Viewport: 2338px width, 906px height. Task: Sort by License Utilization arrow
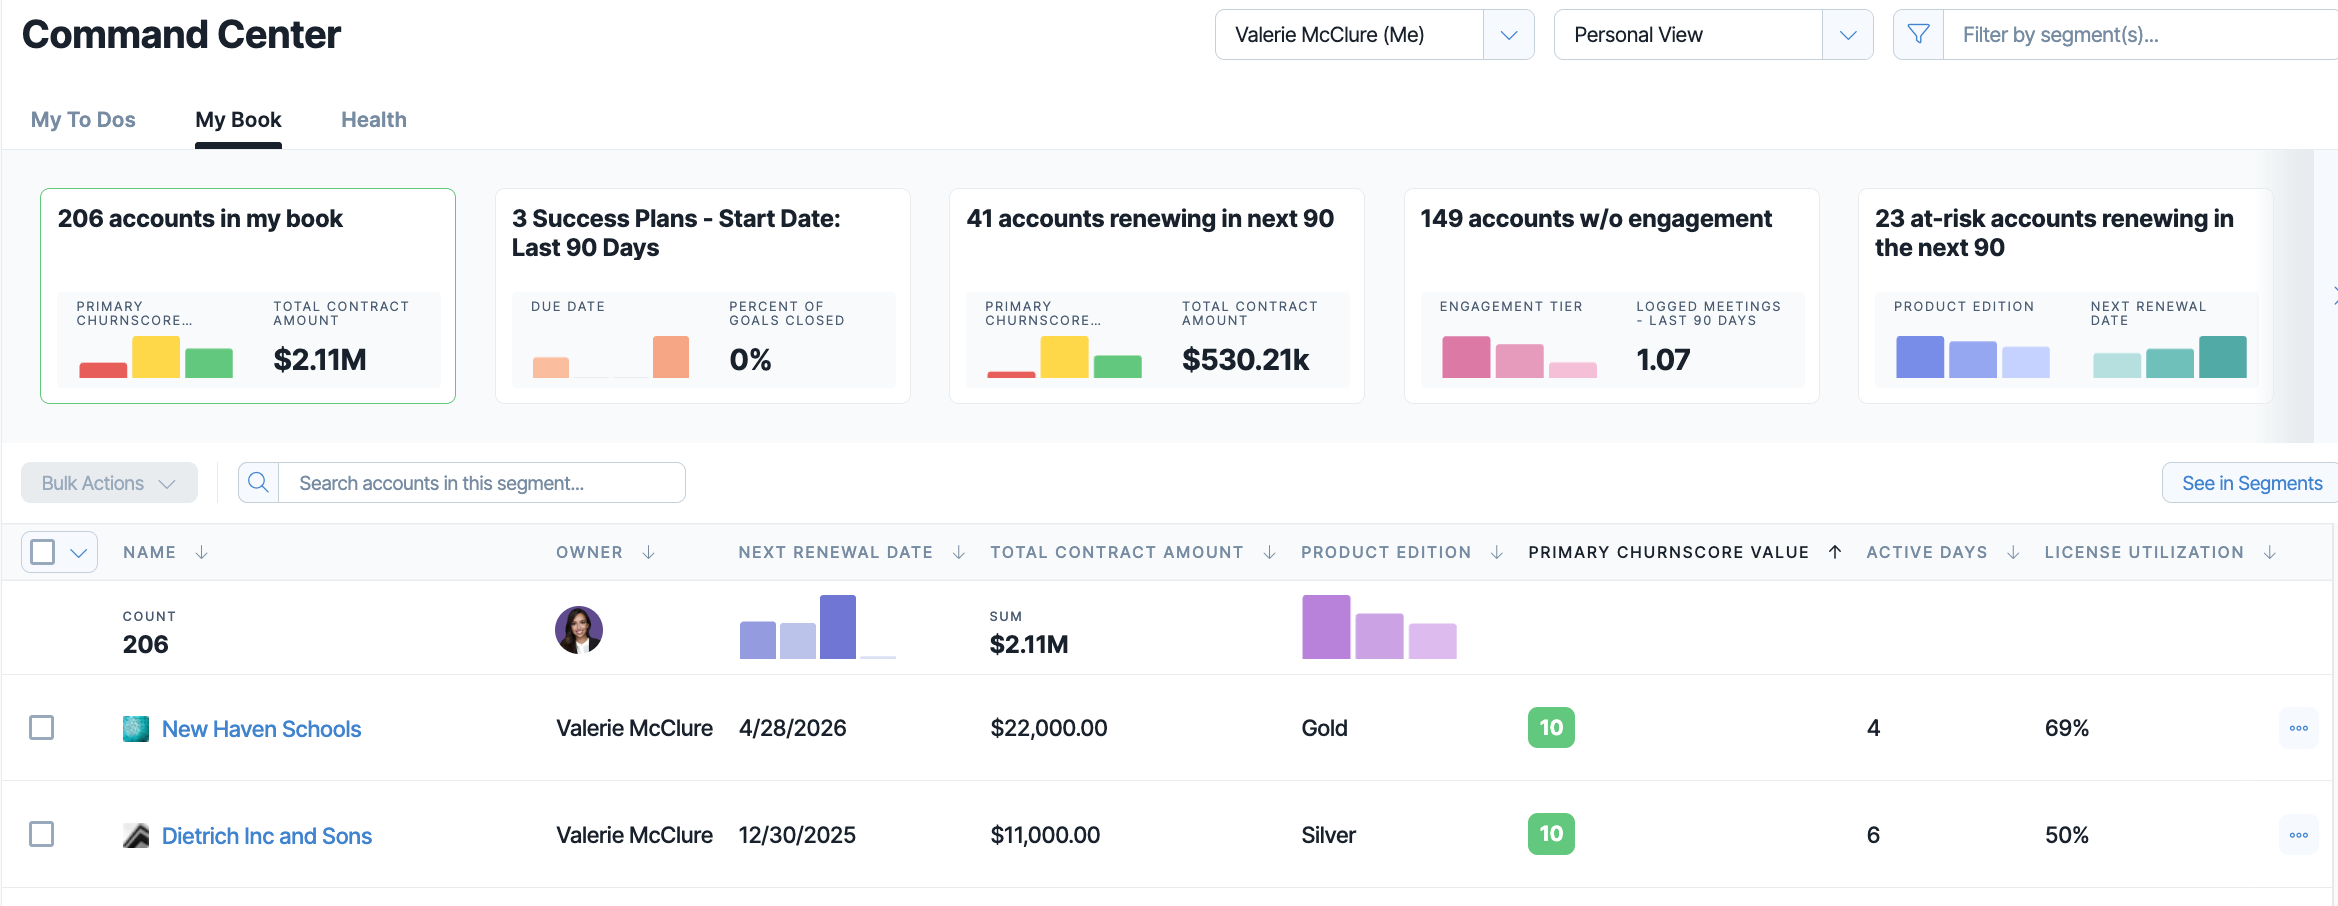[x=2270, y=552]
